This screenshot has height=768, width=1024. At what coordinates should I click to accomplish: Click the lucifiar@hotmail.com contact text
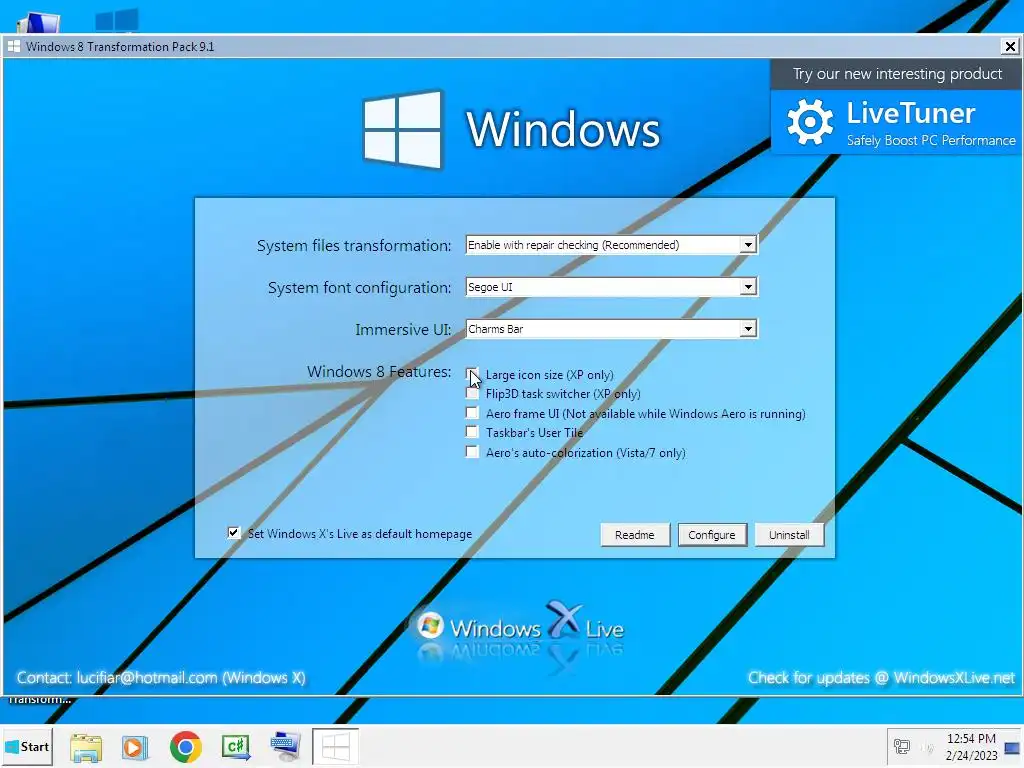[x=147, y=678]
